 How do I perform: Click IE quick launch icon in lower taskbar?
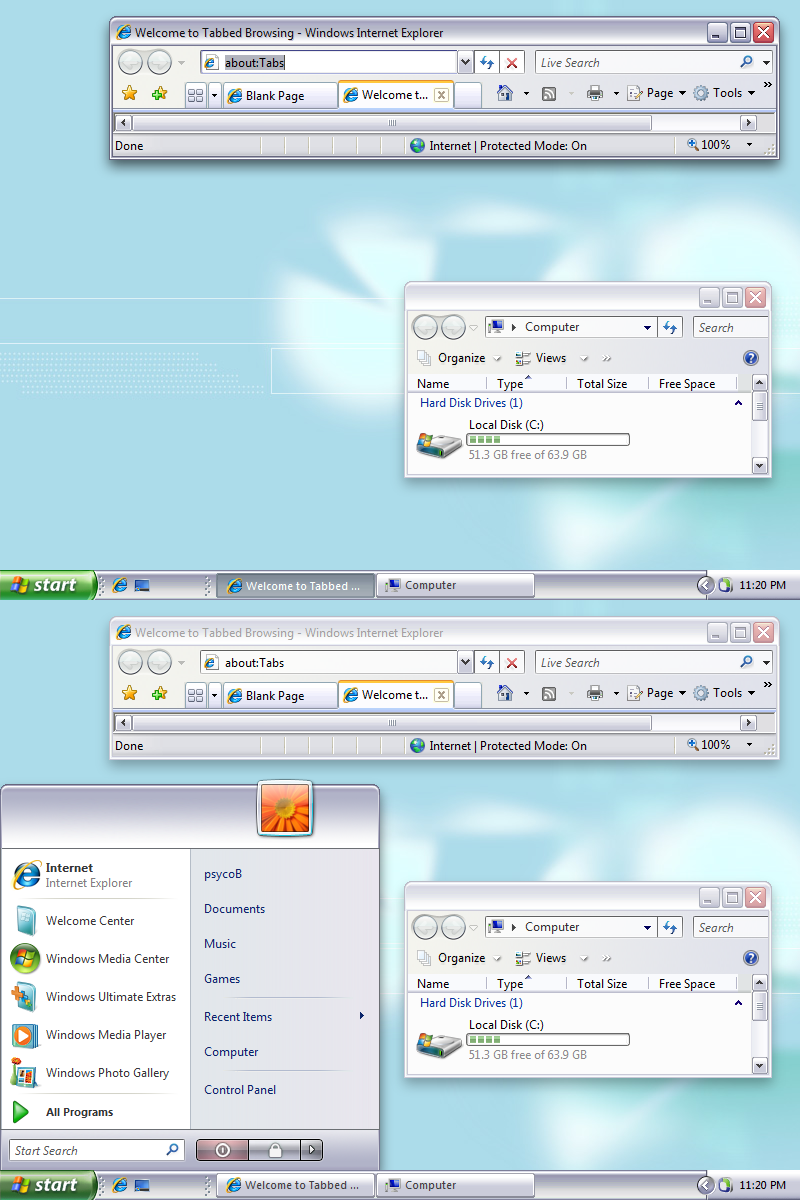(120, 1185)
